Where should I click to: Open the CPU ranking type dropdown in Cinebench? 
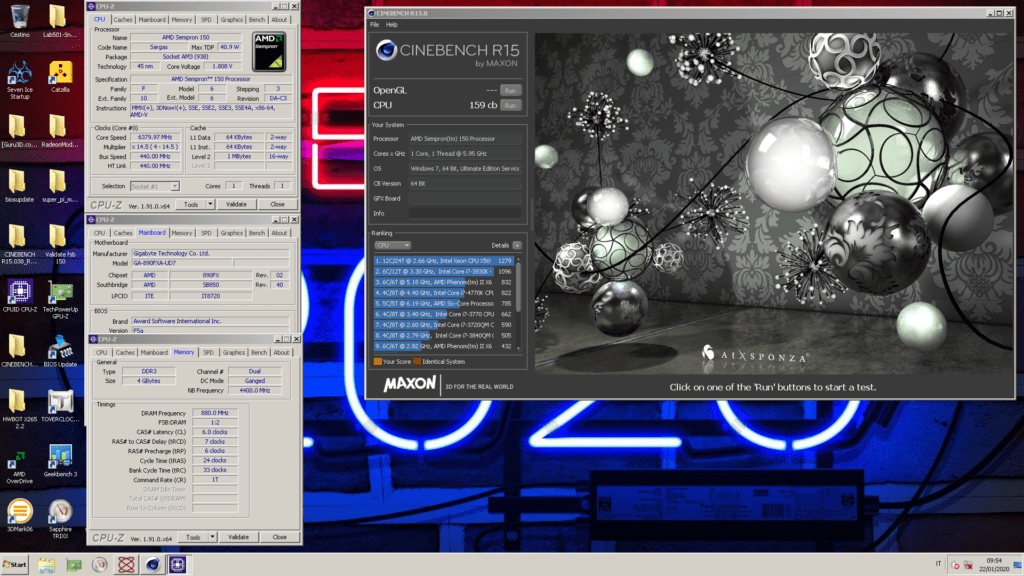click(x=392, y=246)
